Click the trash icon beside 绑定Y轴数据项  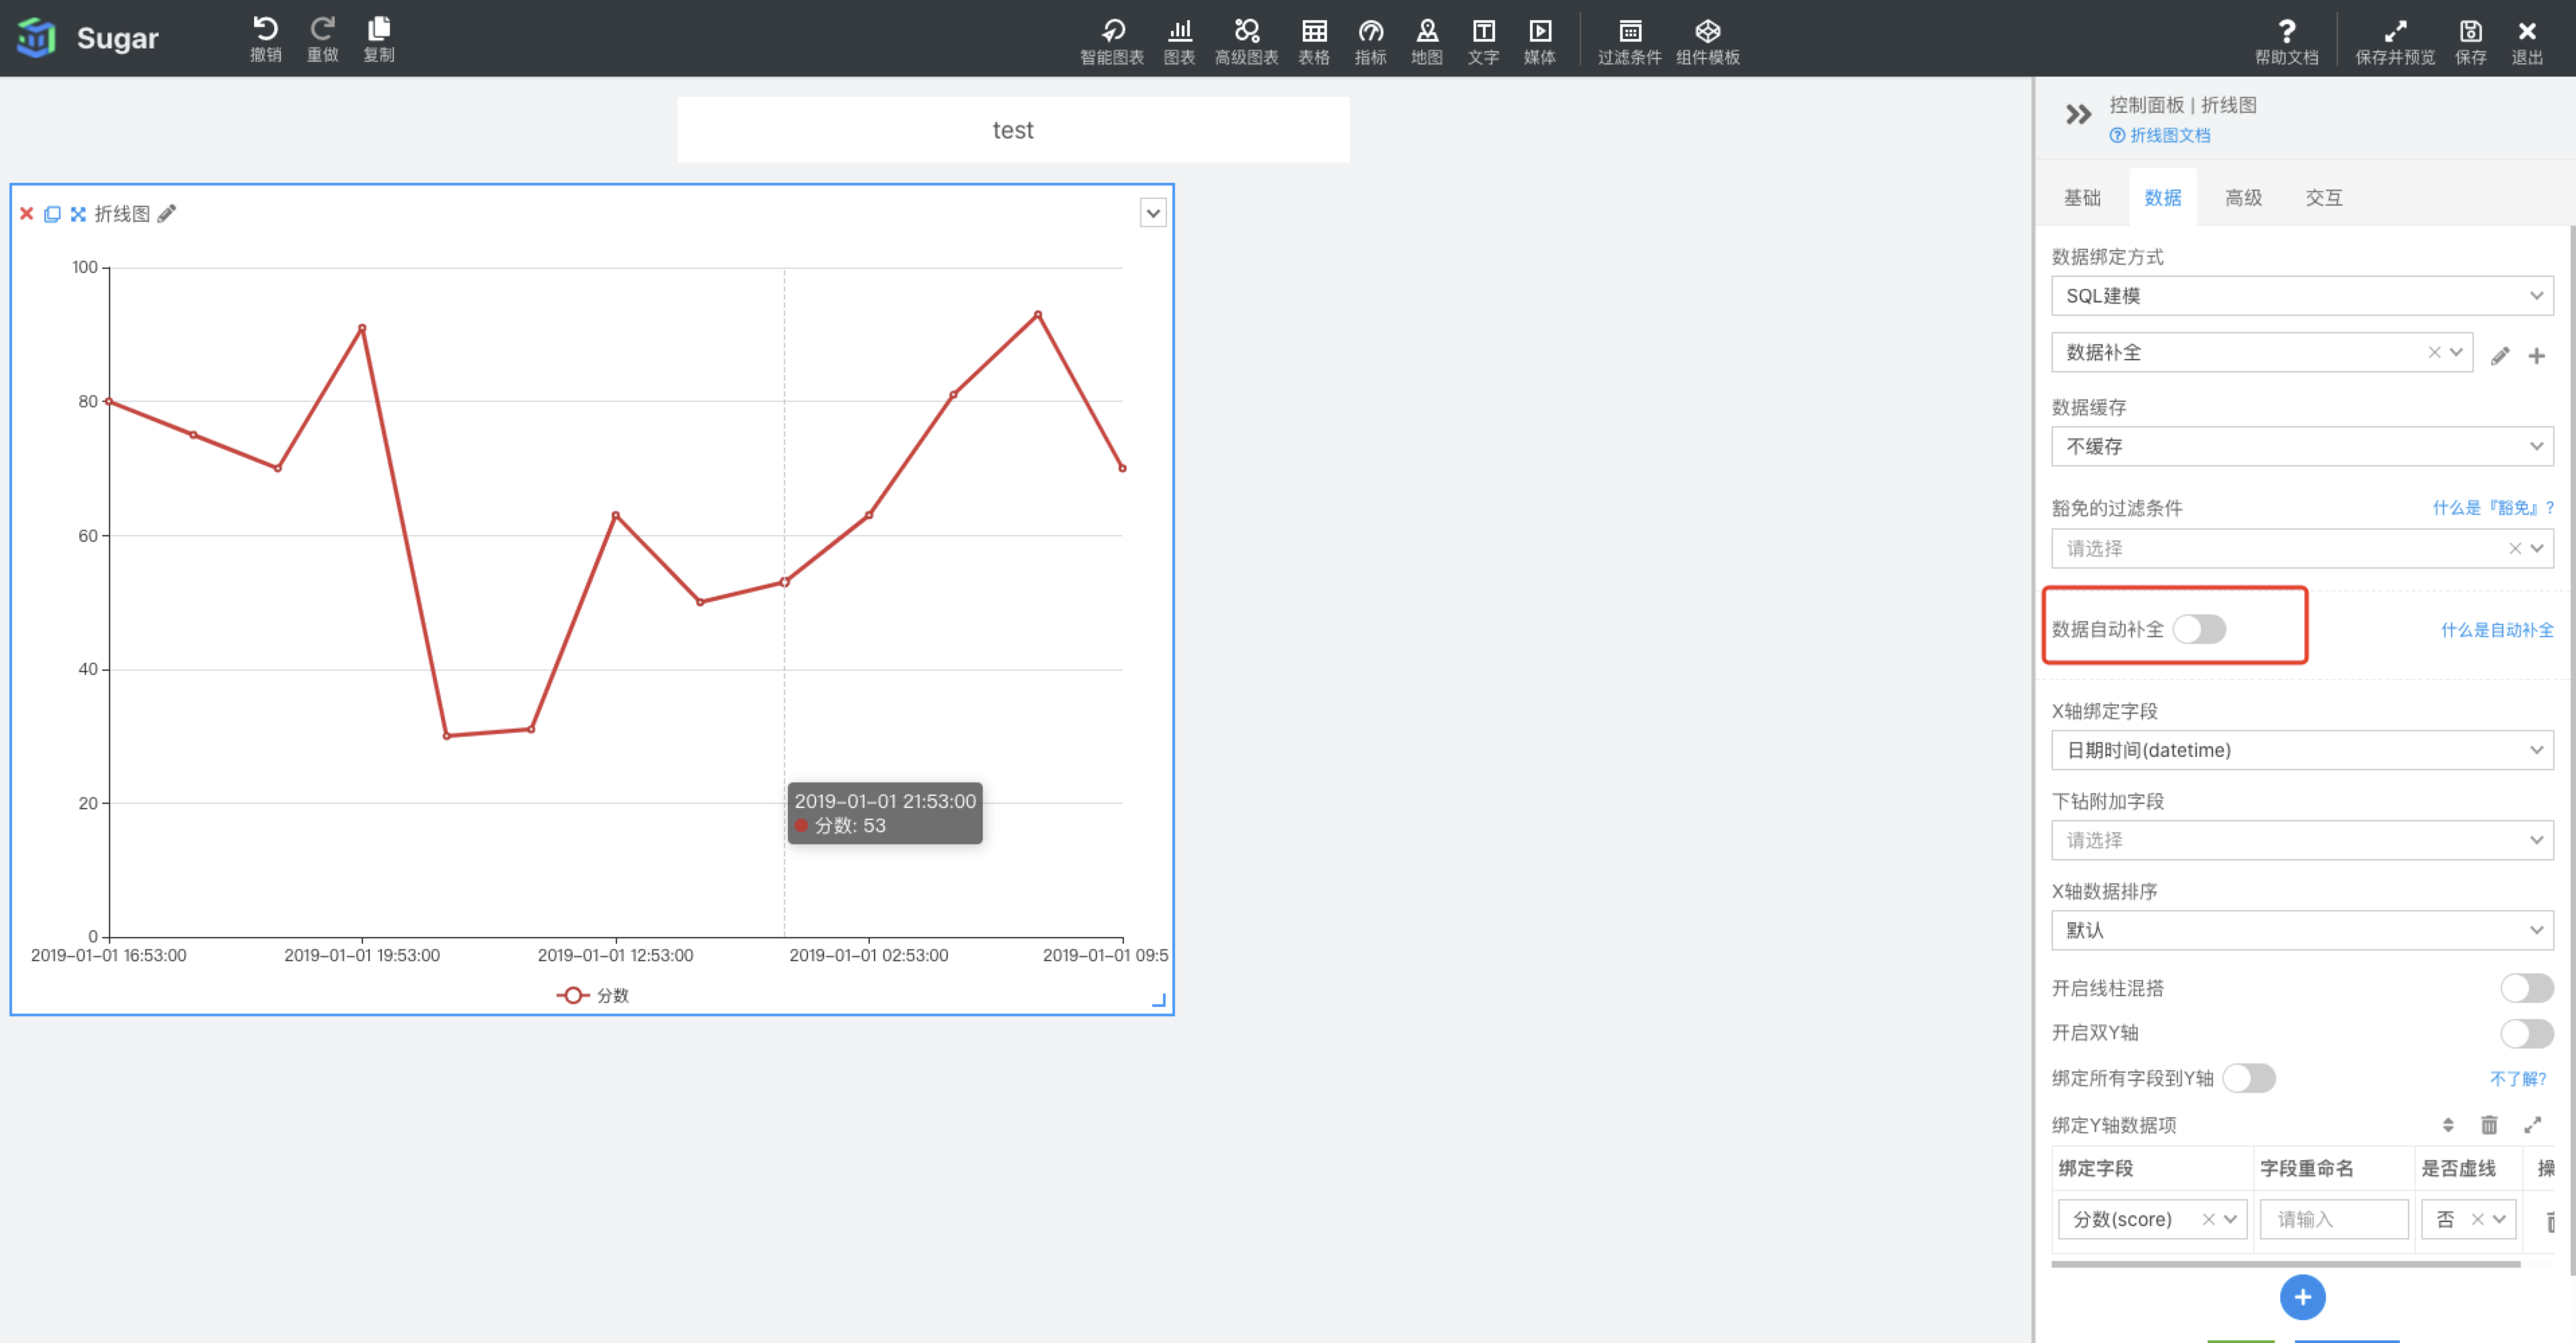click(2490, 1125)
